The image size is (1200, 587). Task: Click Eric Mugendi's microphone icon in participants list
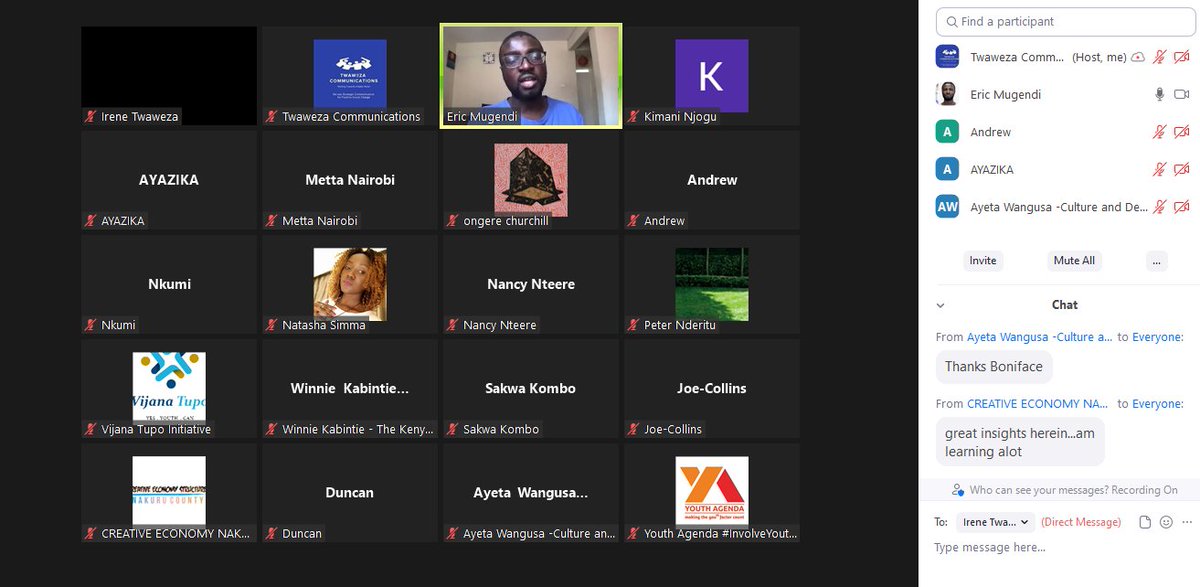[1160, 94]
